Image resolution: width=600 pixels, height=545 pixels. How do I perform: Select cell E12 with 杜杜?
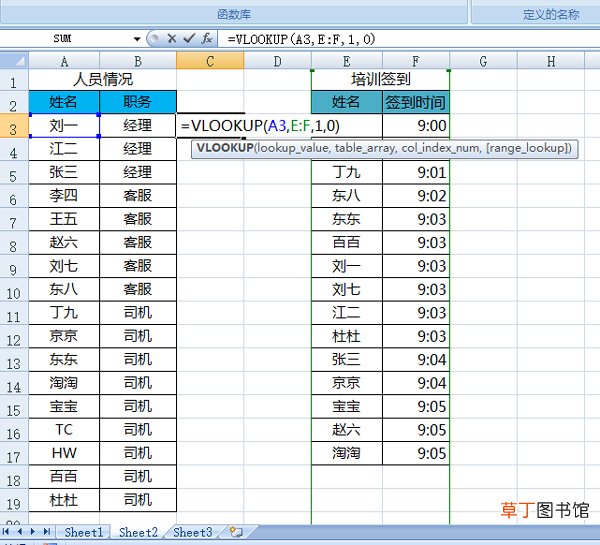point(347,336)
